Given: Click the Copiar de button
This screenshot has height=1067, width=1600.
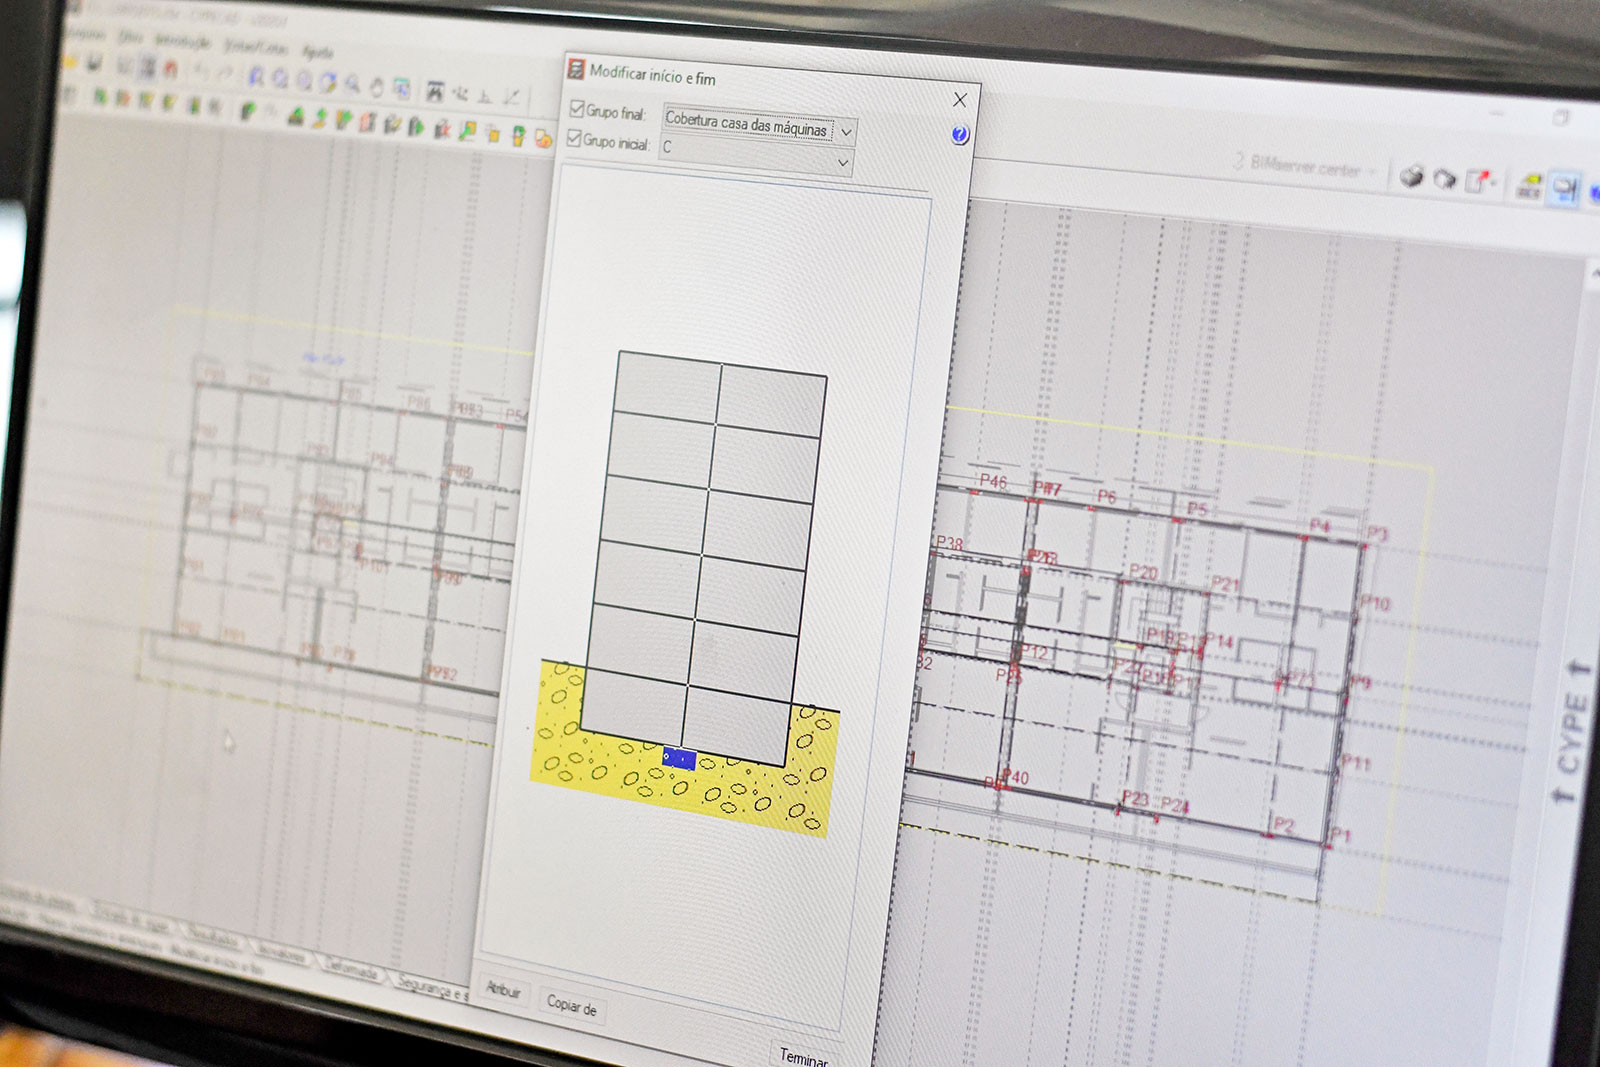Looking at the screenshot, I should click(572, 1005).
